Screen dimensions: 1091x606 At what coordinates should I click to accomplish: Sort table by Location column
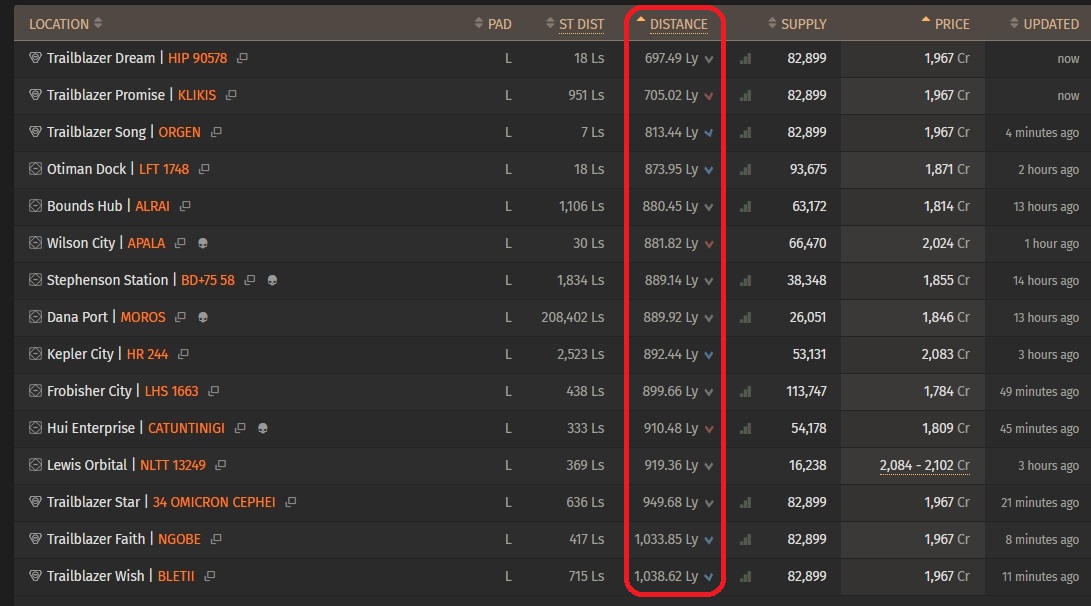(x=65, y=24)
